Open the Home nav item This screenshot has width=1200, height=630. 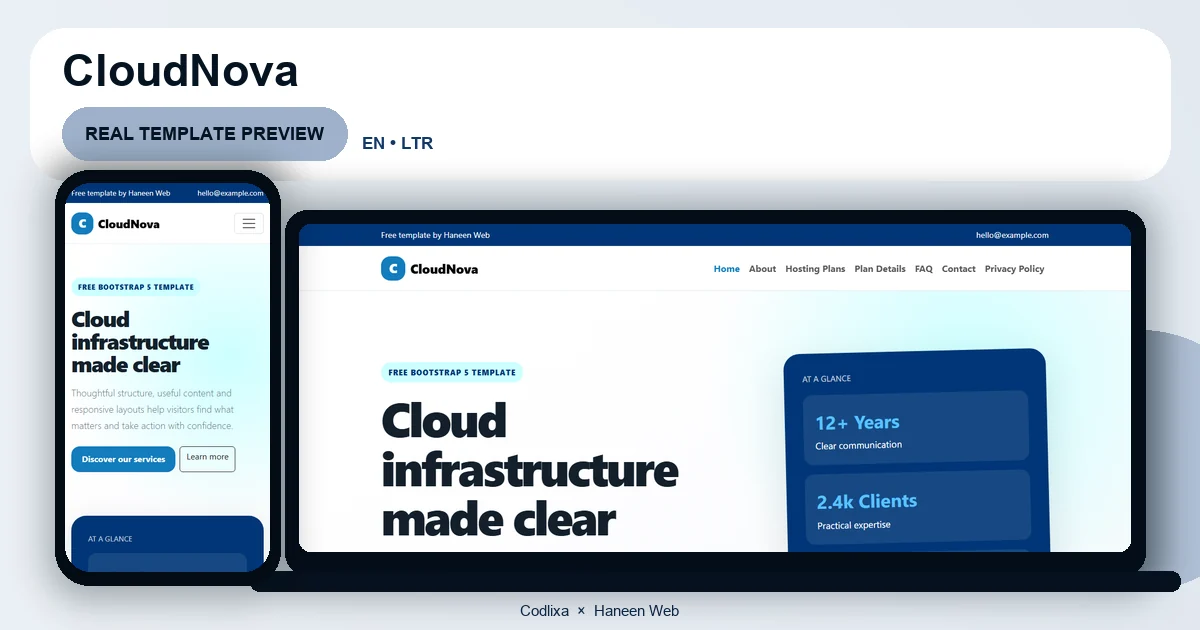pos(727,269)
